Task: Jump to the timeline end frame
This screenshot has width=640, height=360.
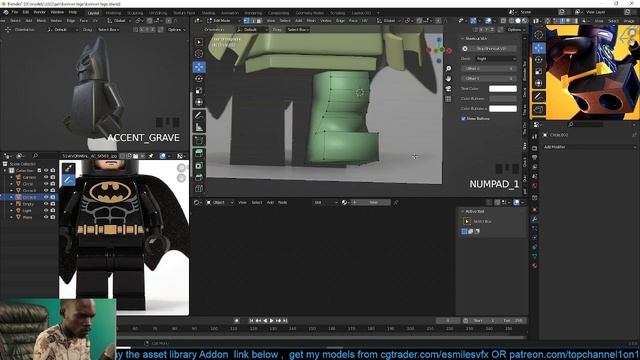Action: tap(285, 321)
